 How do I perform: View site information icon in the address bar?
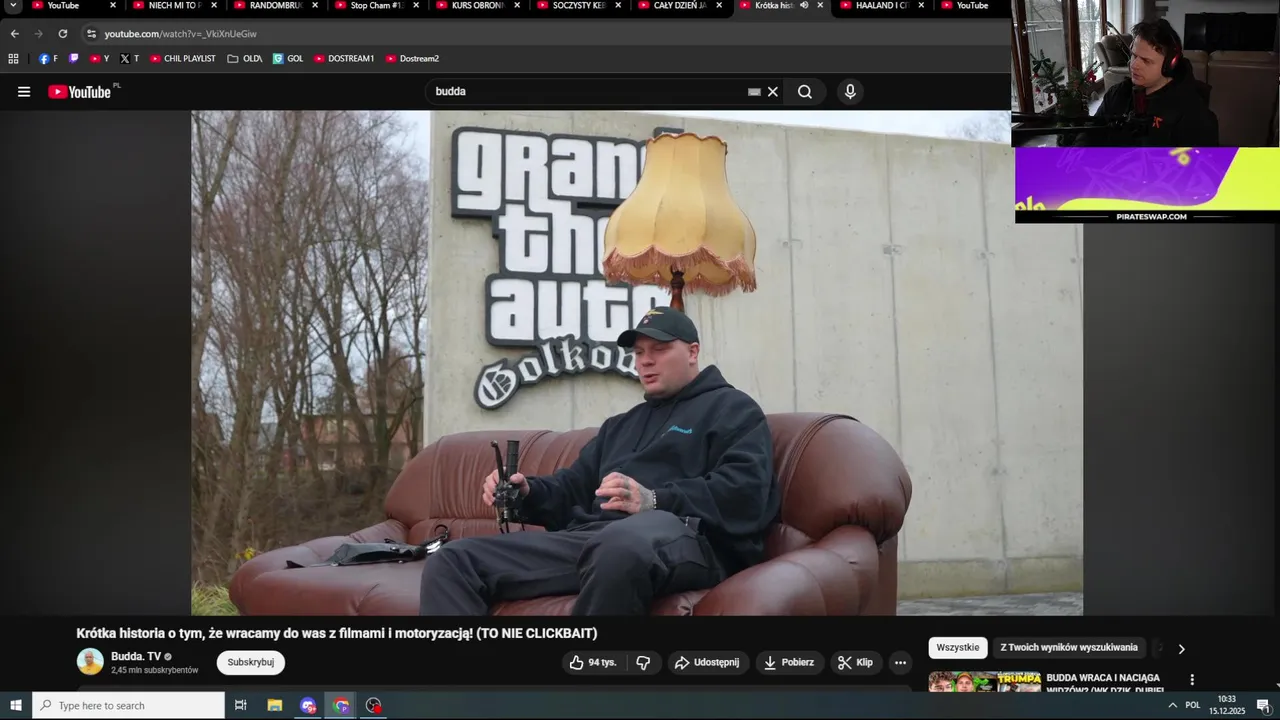[x=91, y=33]
